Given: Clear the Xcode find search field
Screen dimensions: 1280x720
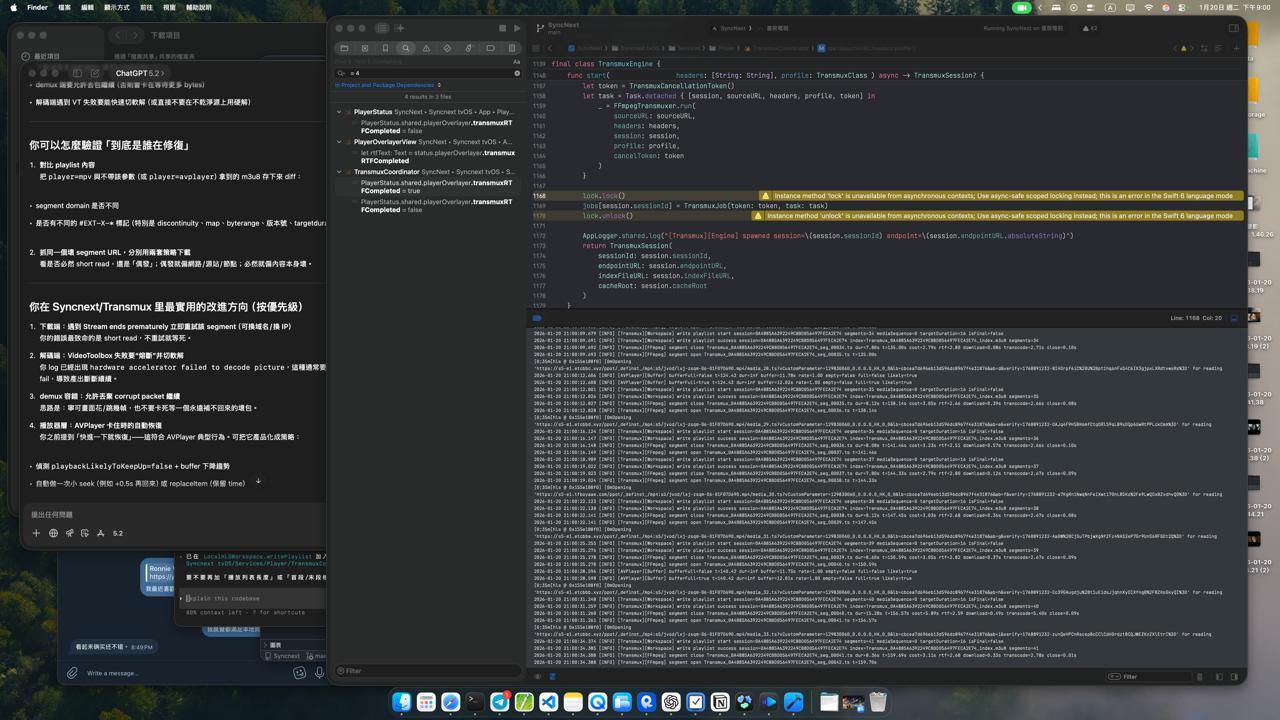Looking at the screenshot, I should click(x=517, y=73).
